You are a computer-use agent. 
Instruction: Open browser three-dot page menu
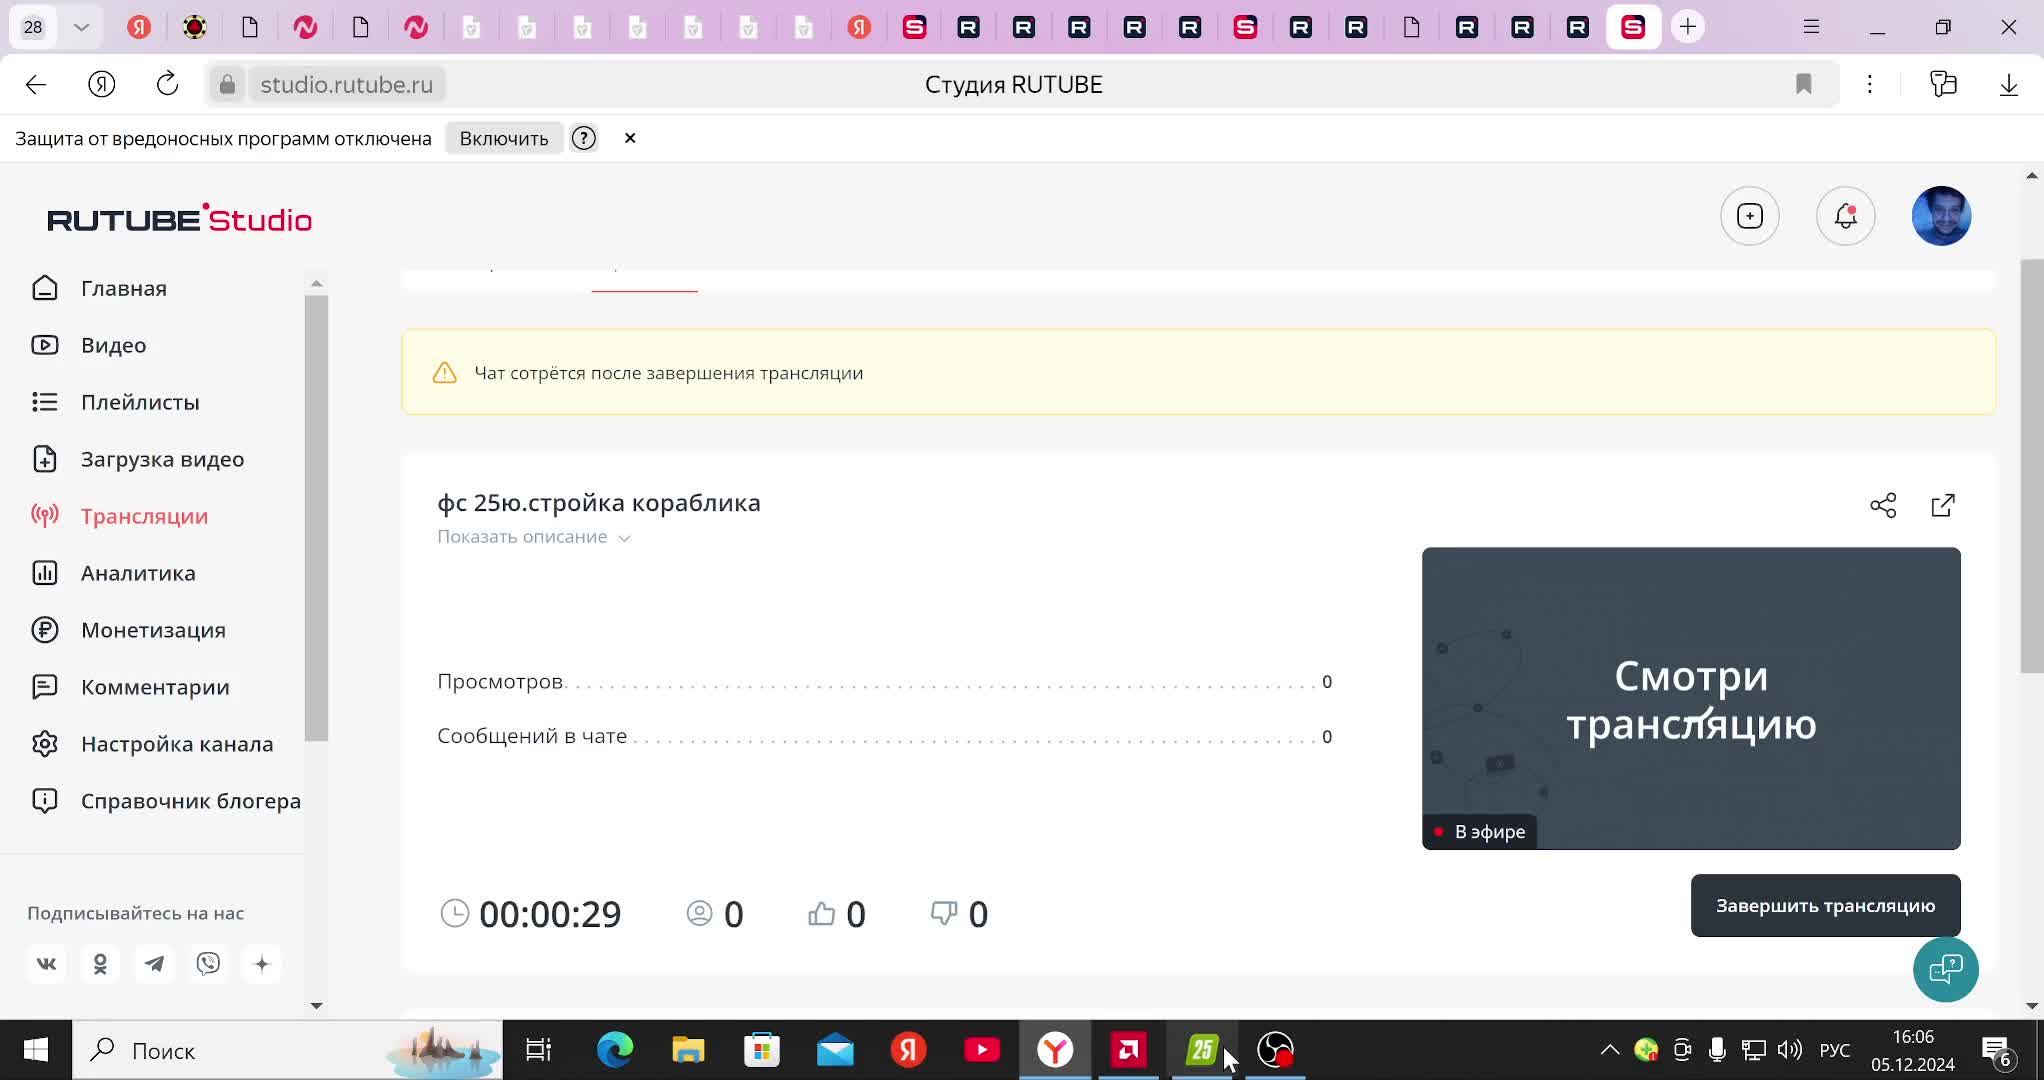click(1870, 85)
